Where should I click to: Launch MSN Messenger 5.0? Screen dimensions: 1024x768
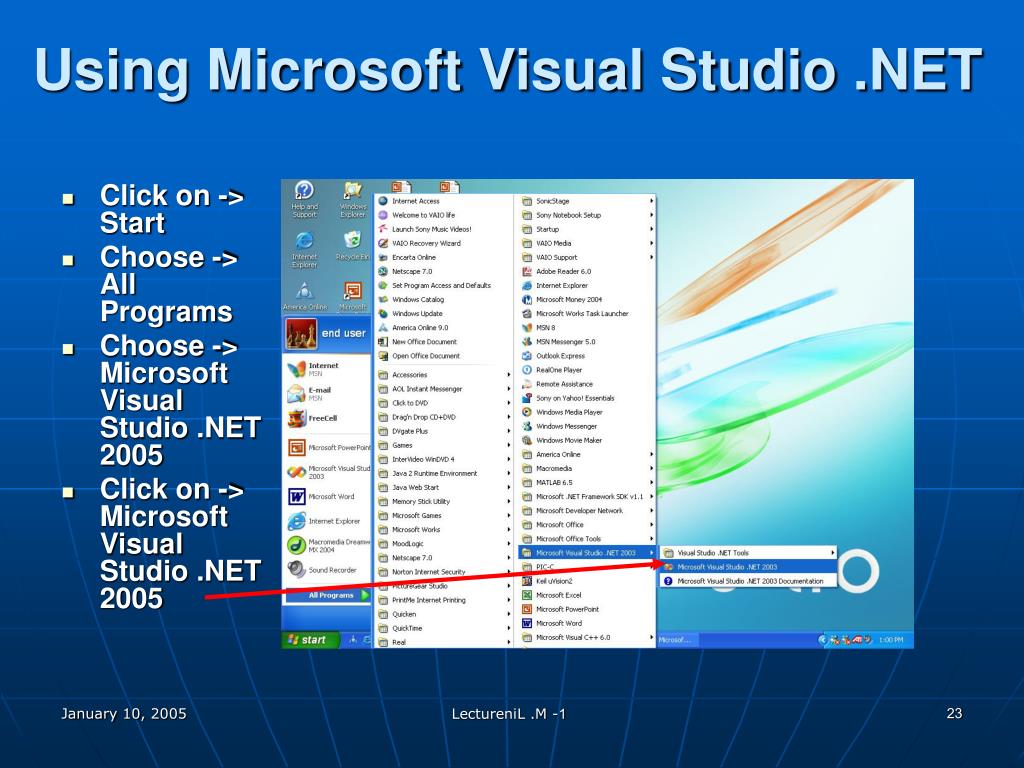[587, 342]
